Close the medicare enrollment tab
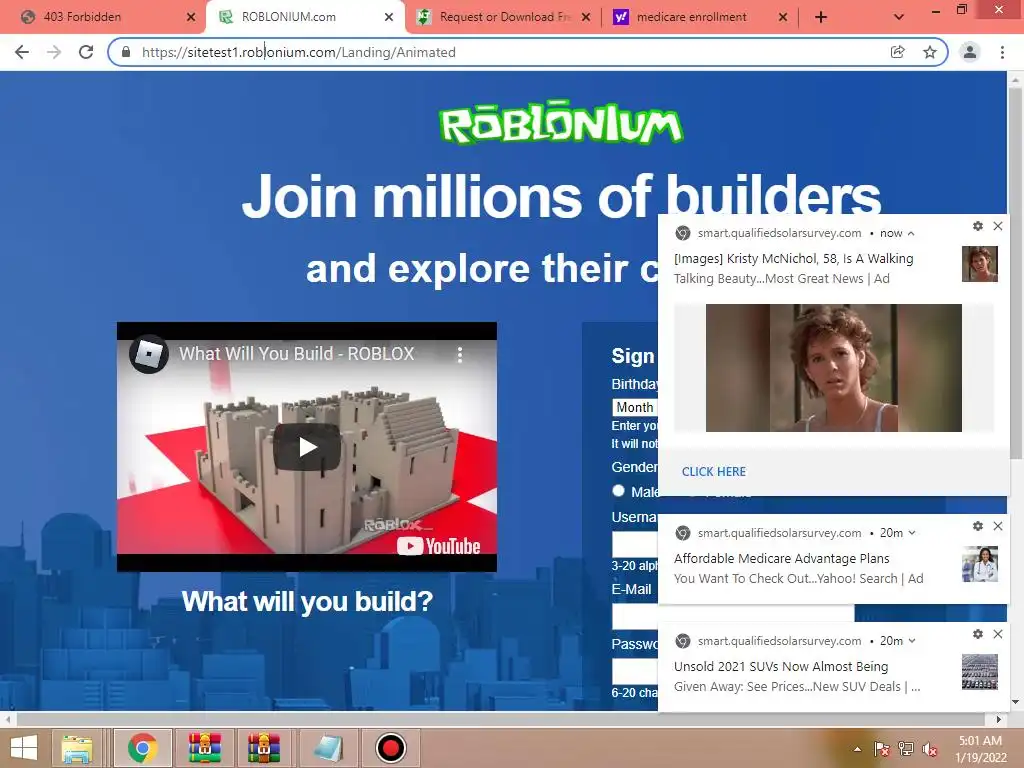The image size is (1024, 768). click(x=783, y=17)
